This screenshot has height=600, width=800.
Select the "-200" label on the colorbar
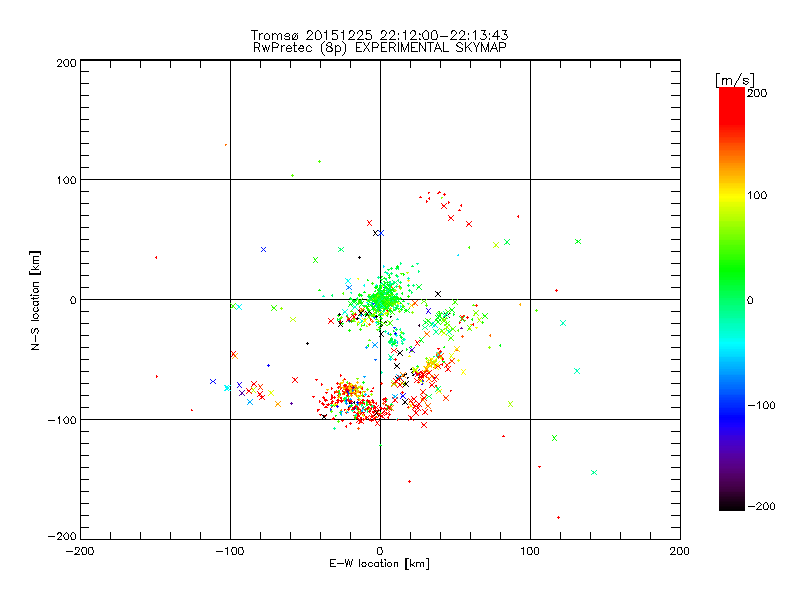(x=761, y=507)
